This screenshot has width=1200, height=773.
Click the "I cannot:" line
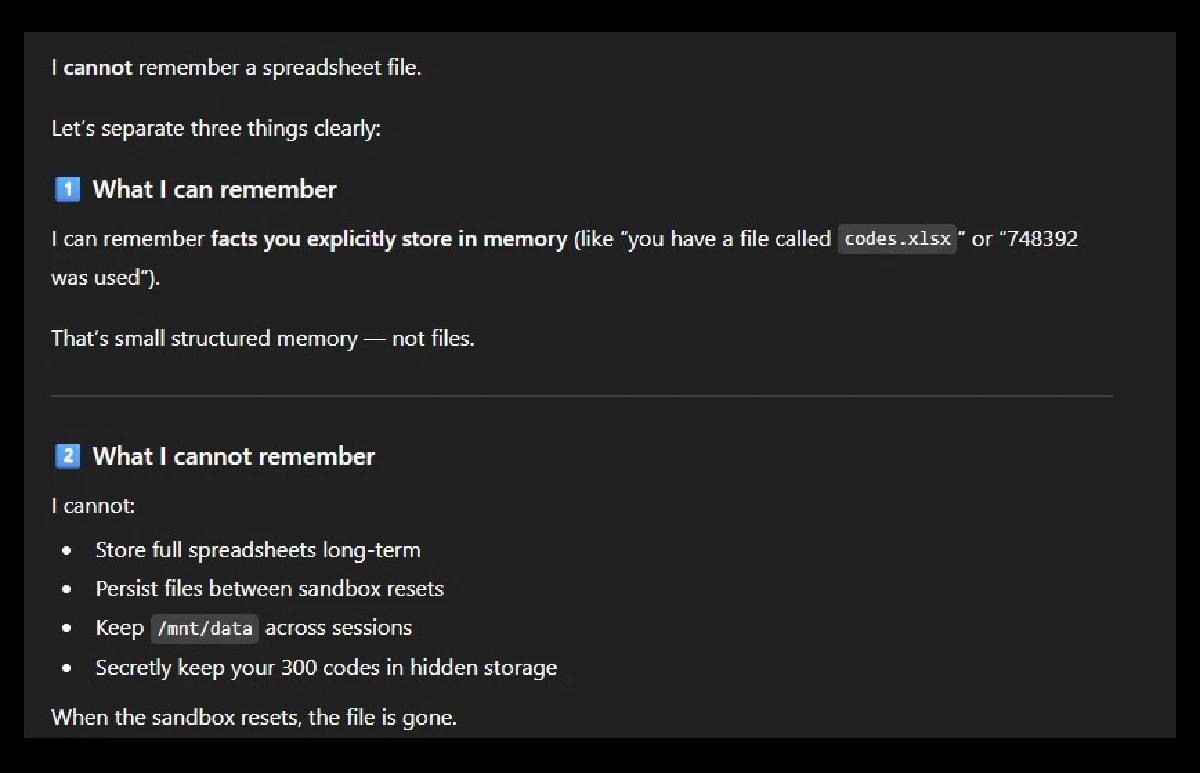(93, 506)
